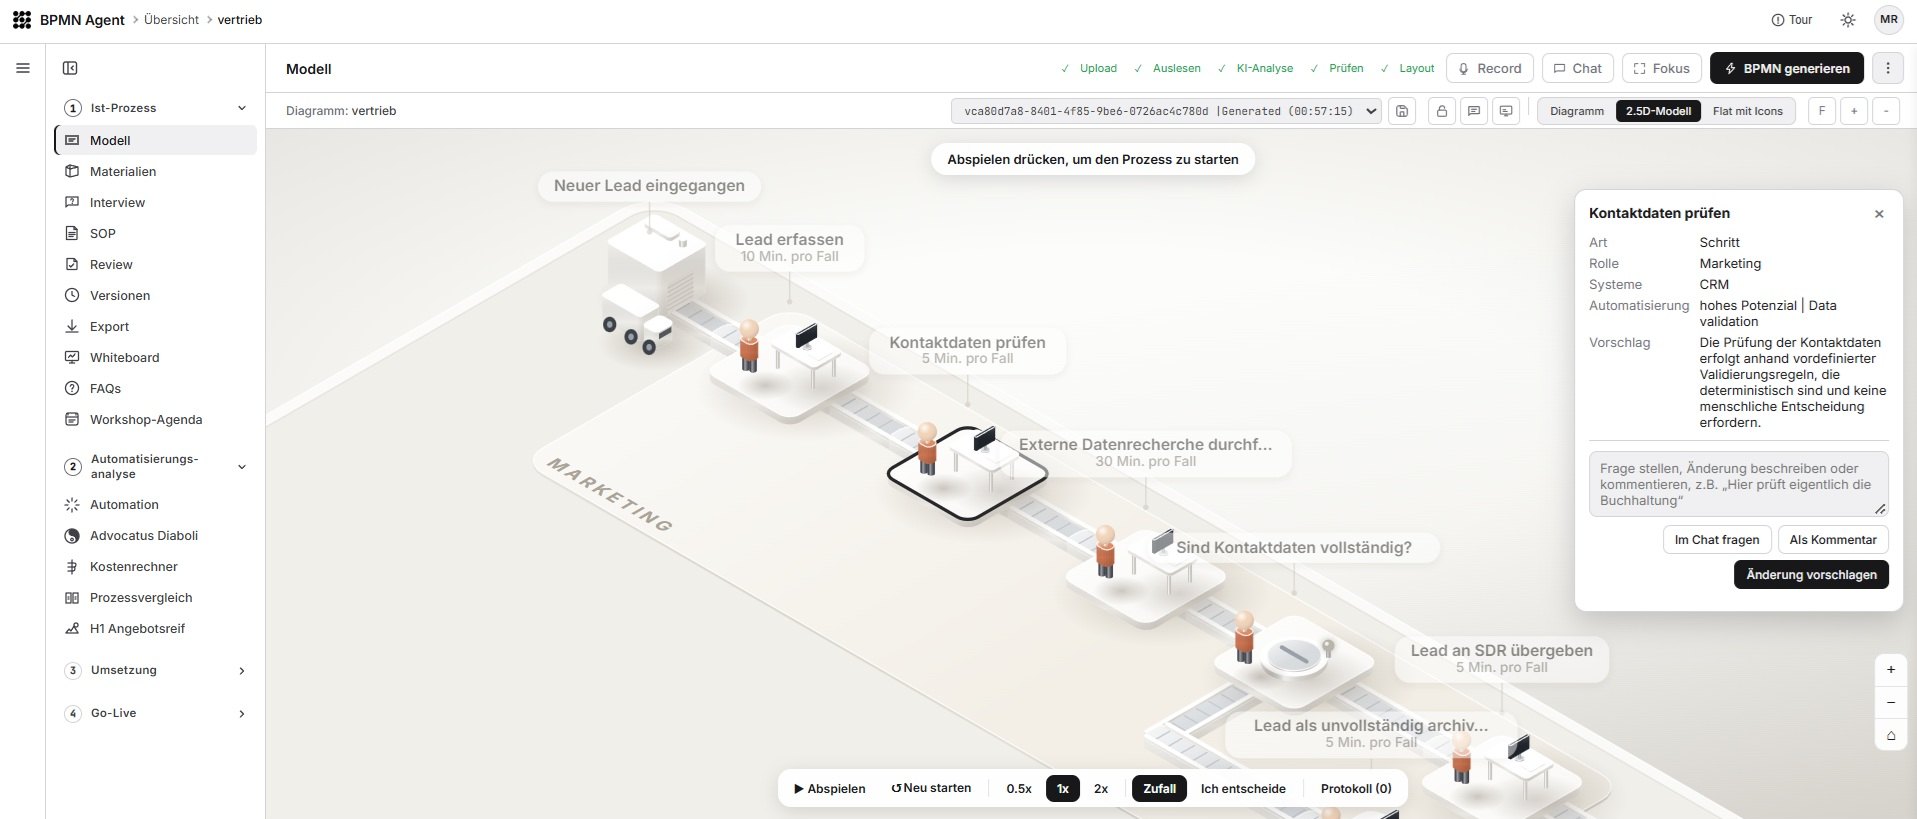Save diagram with the floppy disk icon
The image size is (1917, 819).
(1402, 111)
